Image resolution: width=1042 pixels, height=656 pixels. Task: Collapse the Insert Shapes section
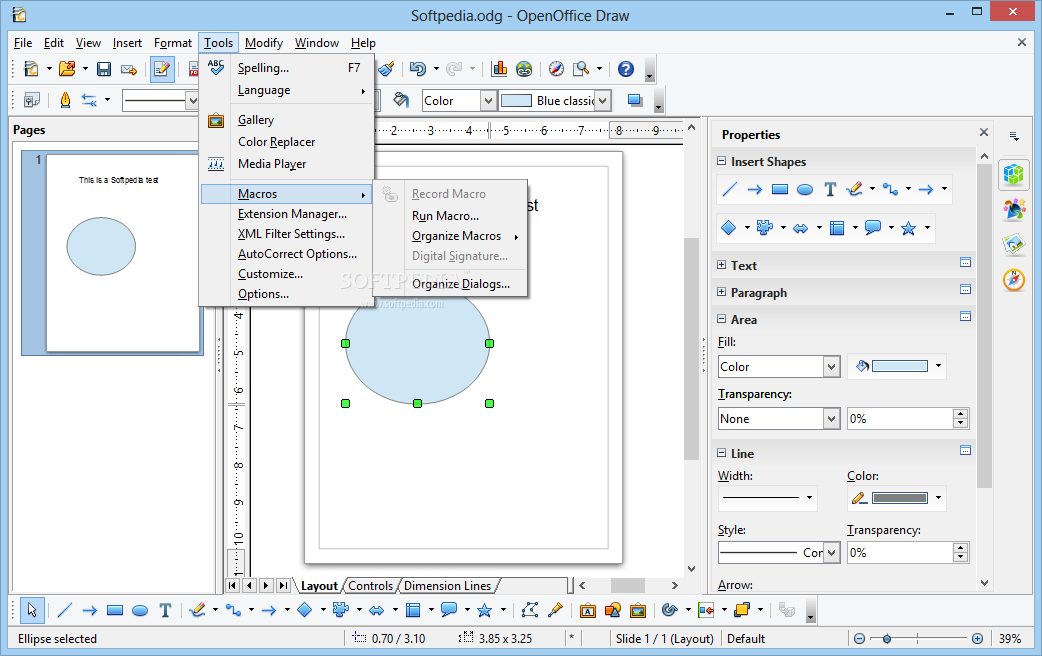tap(722, 161)
